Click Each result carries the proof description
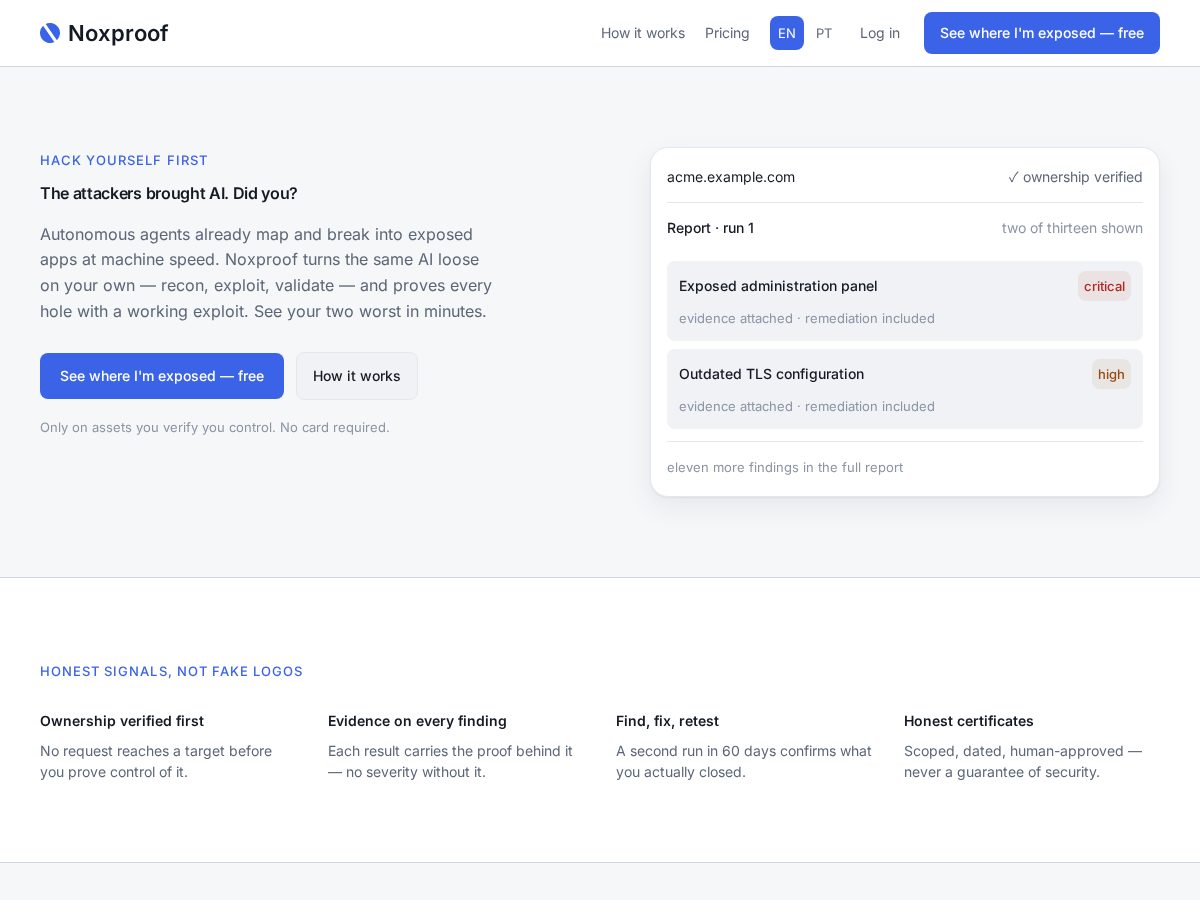The height and width of the screenshot is (900, 1200). [x=450, y=761]
